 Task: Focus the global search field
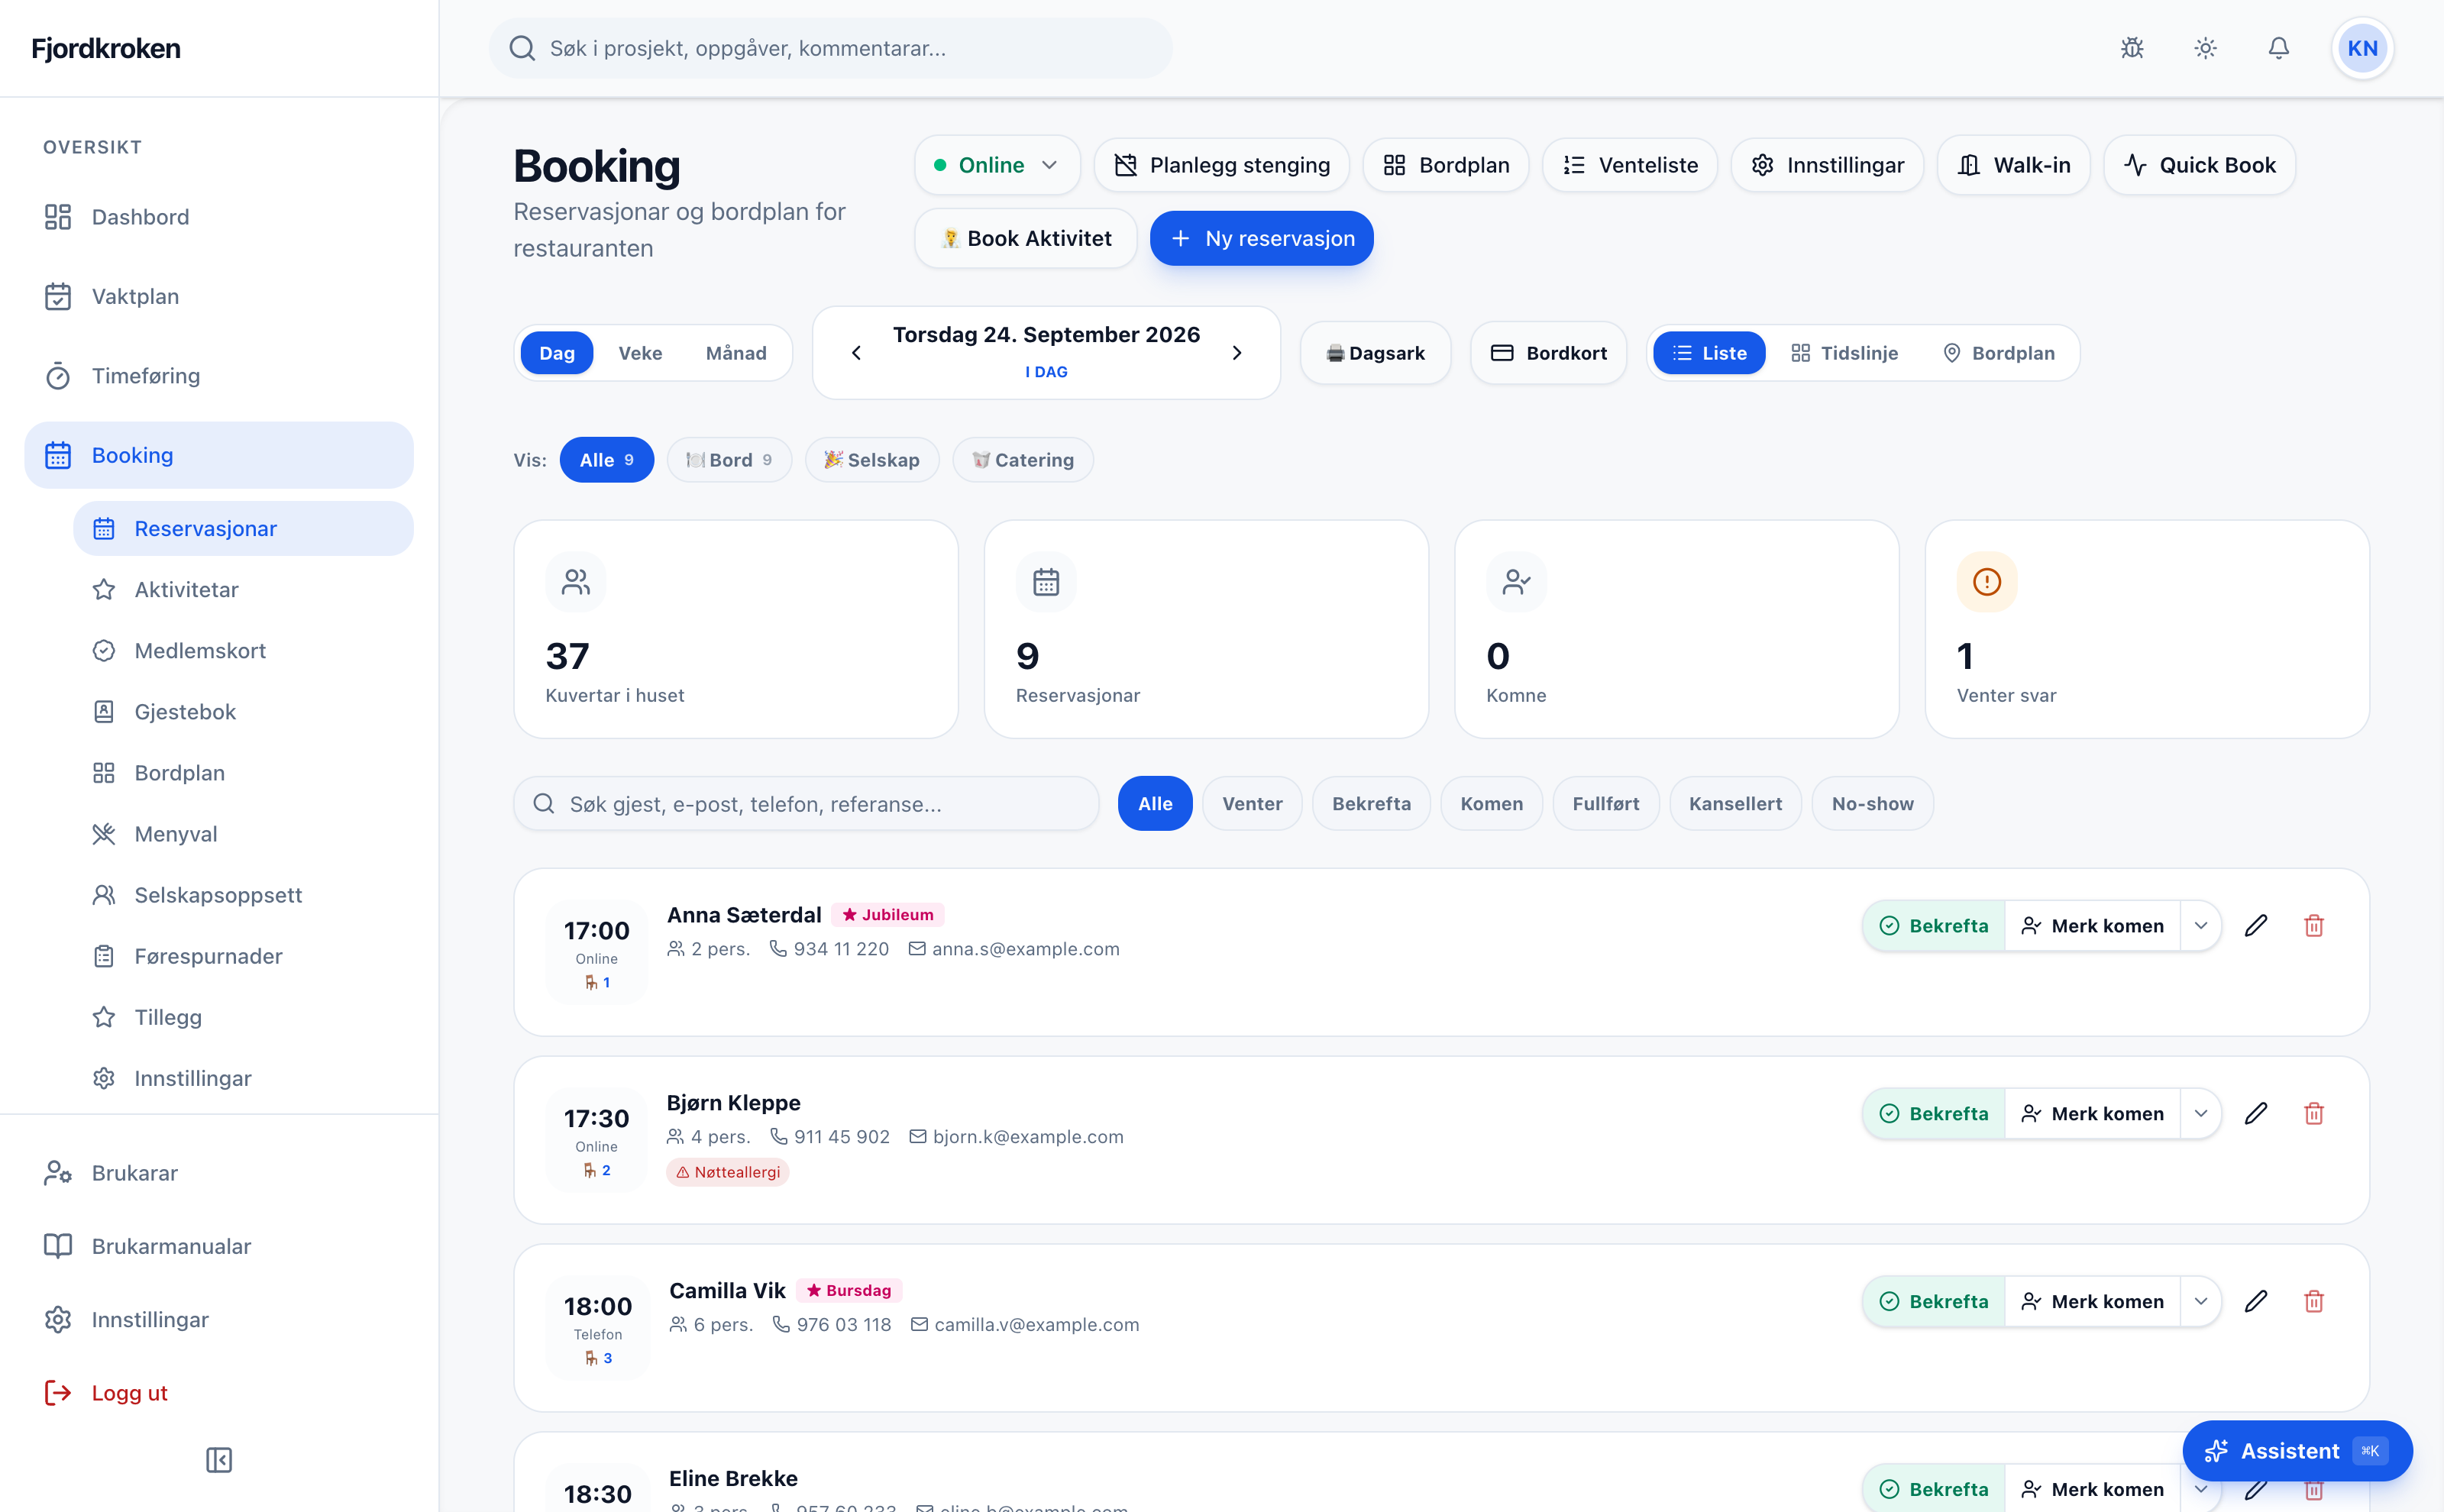831,48
